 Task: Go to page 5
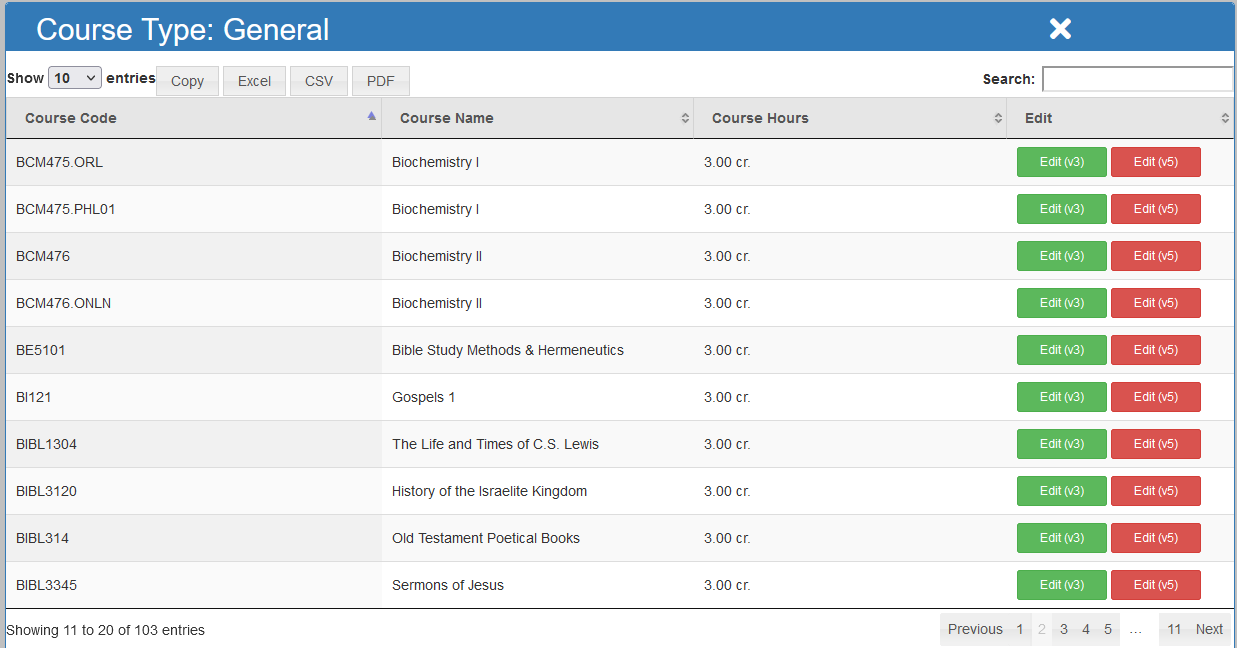click(x=1108, y=629)
